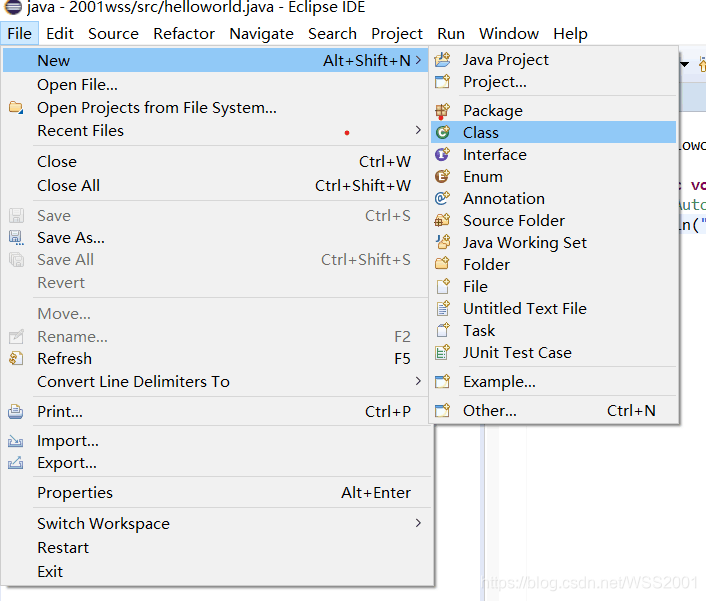
Task: Click the Refresh icon in File menu
Action: tap(16, 358)
